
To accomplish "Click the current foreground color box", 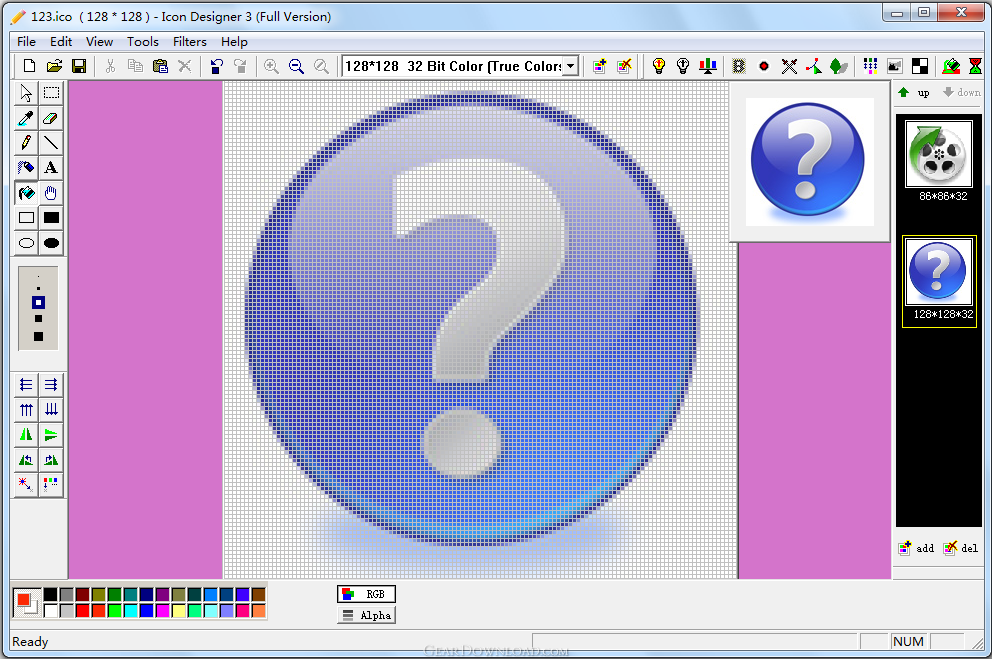I will [x=23, y=599].
